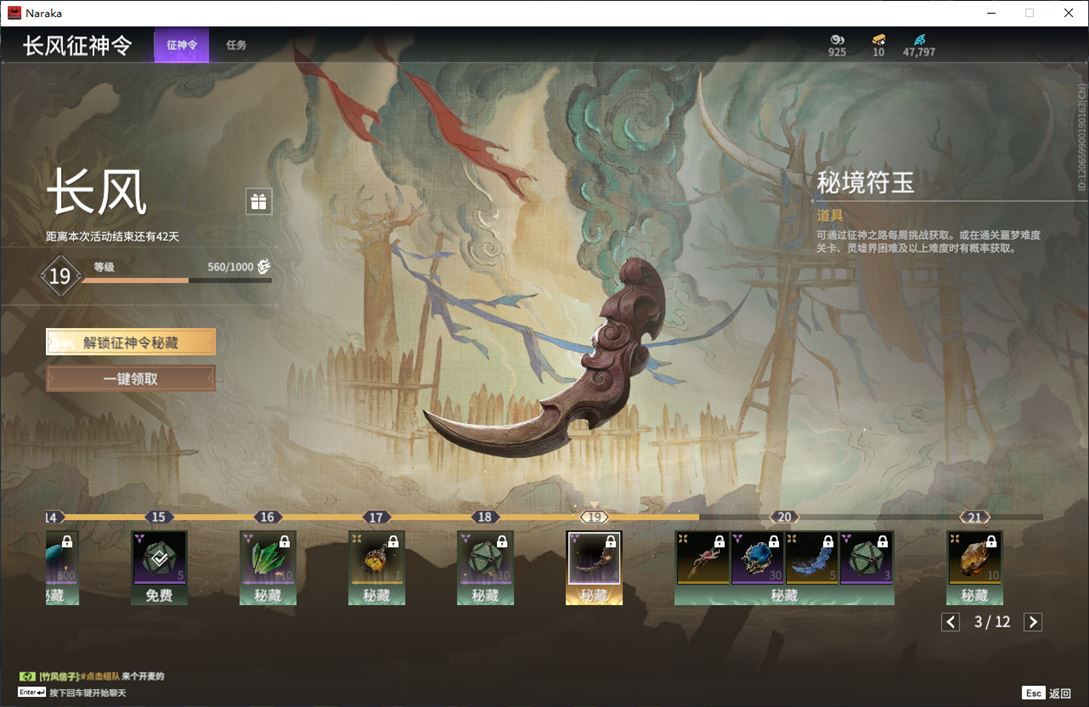
Task: Click the gift box icon beside 长风
Action: [258, 201]
